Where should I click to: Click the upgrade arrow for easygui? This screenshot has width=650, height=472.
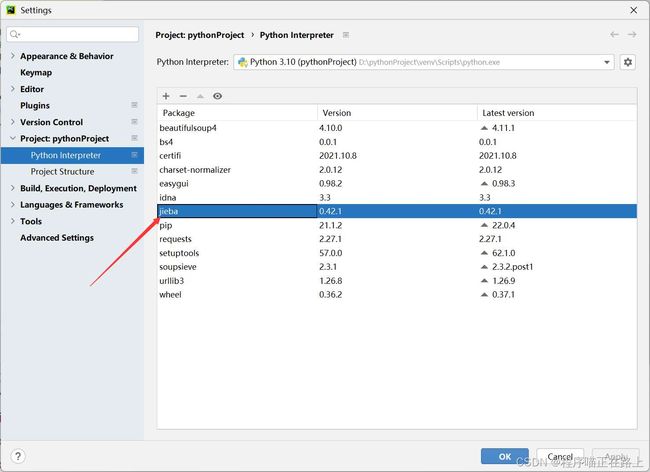484,184
